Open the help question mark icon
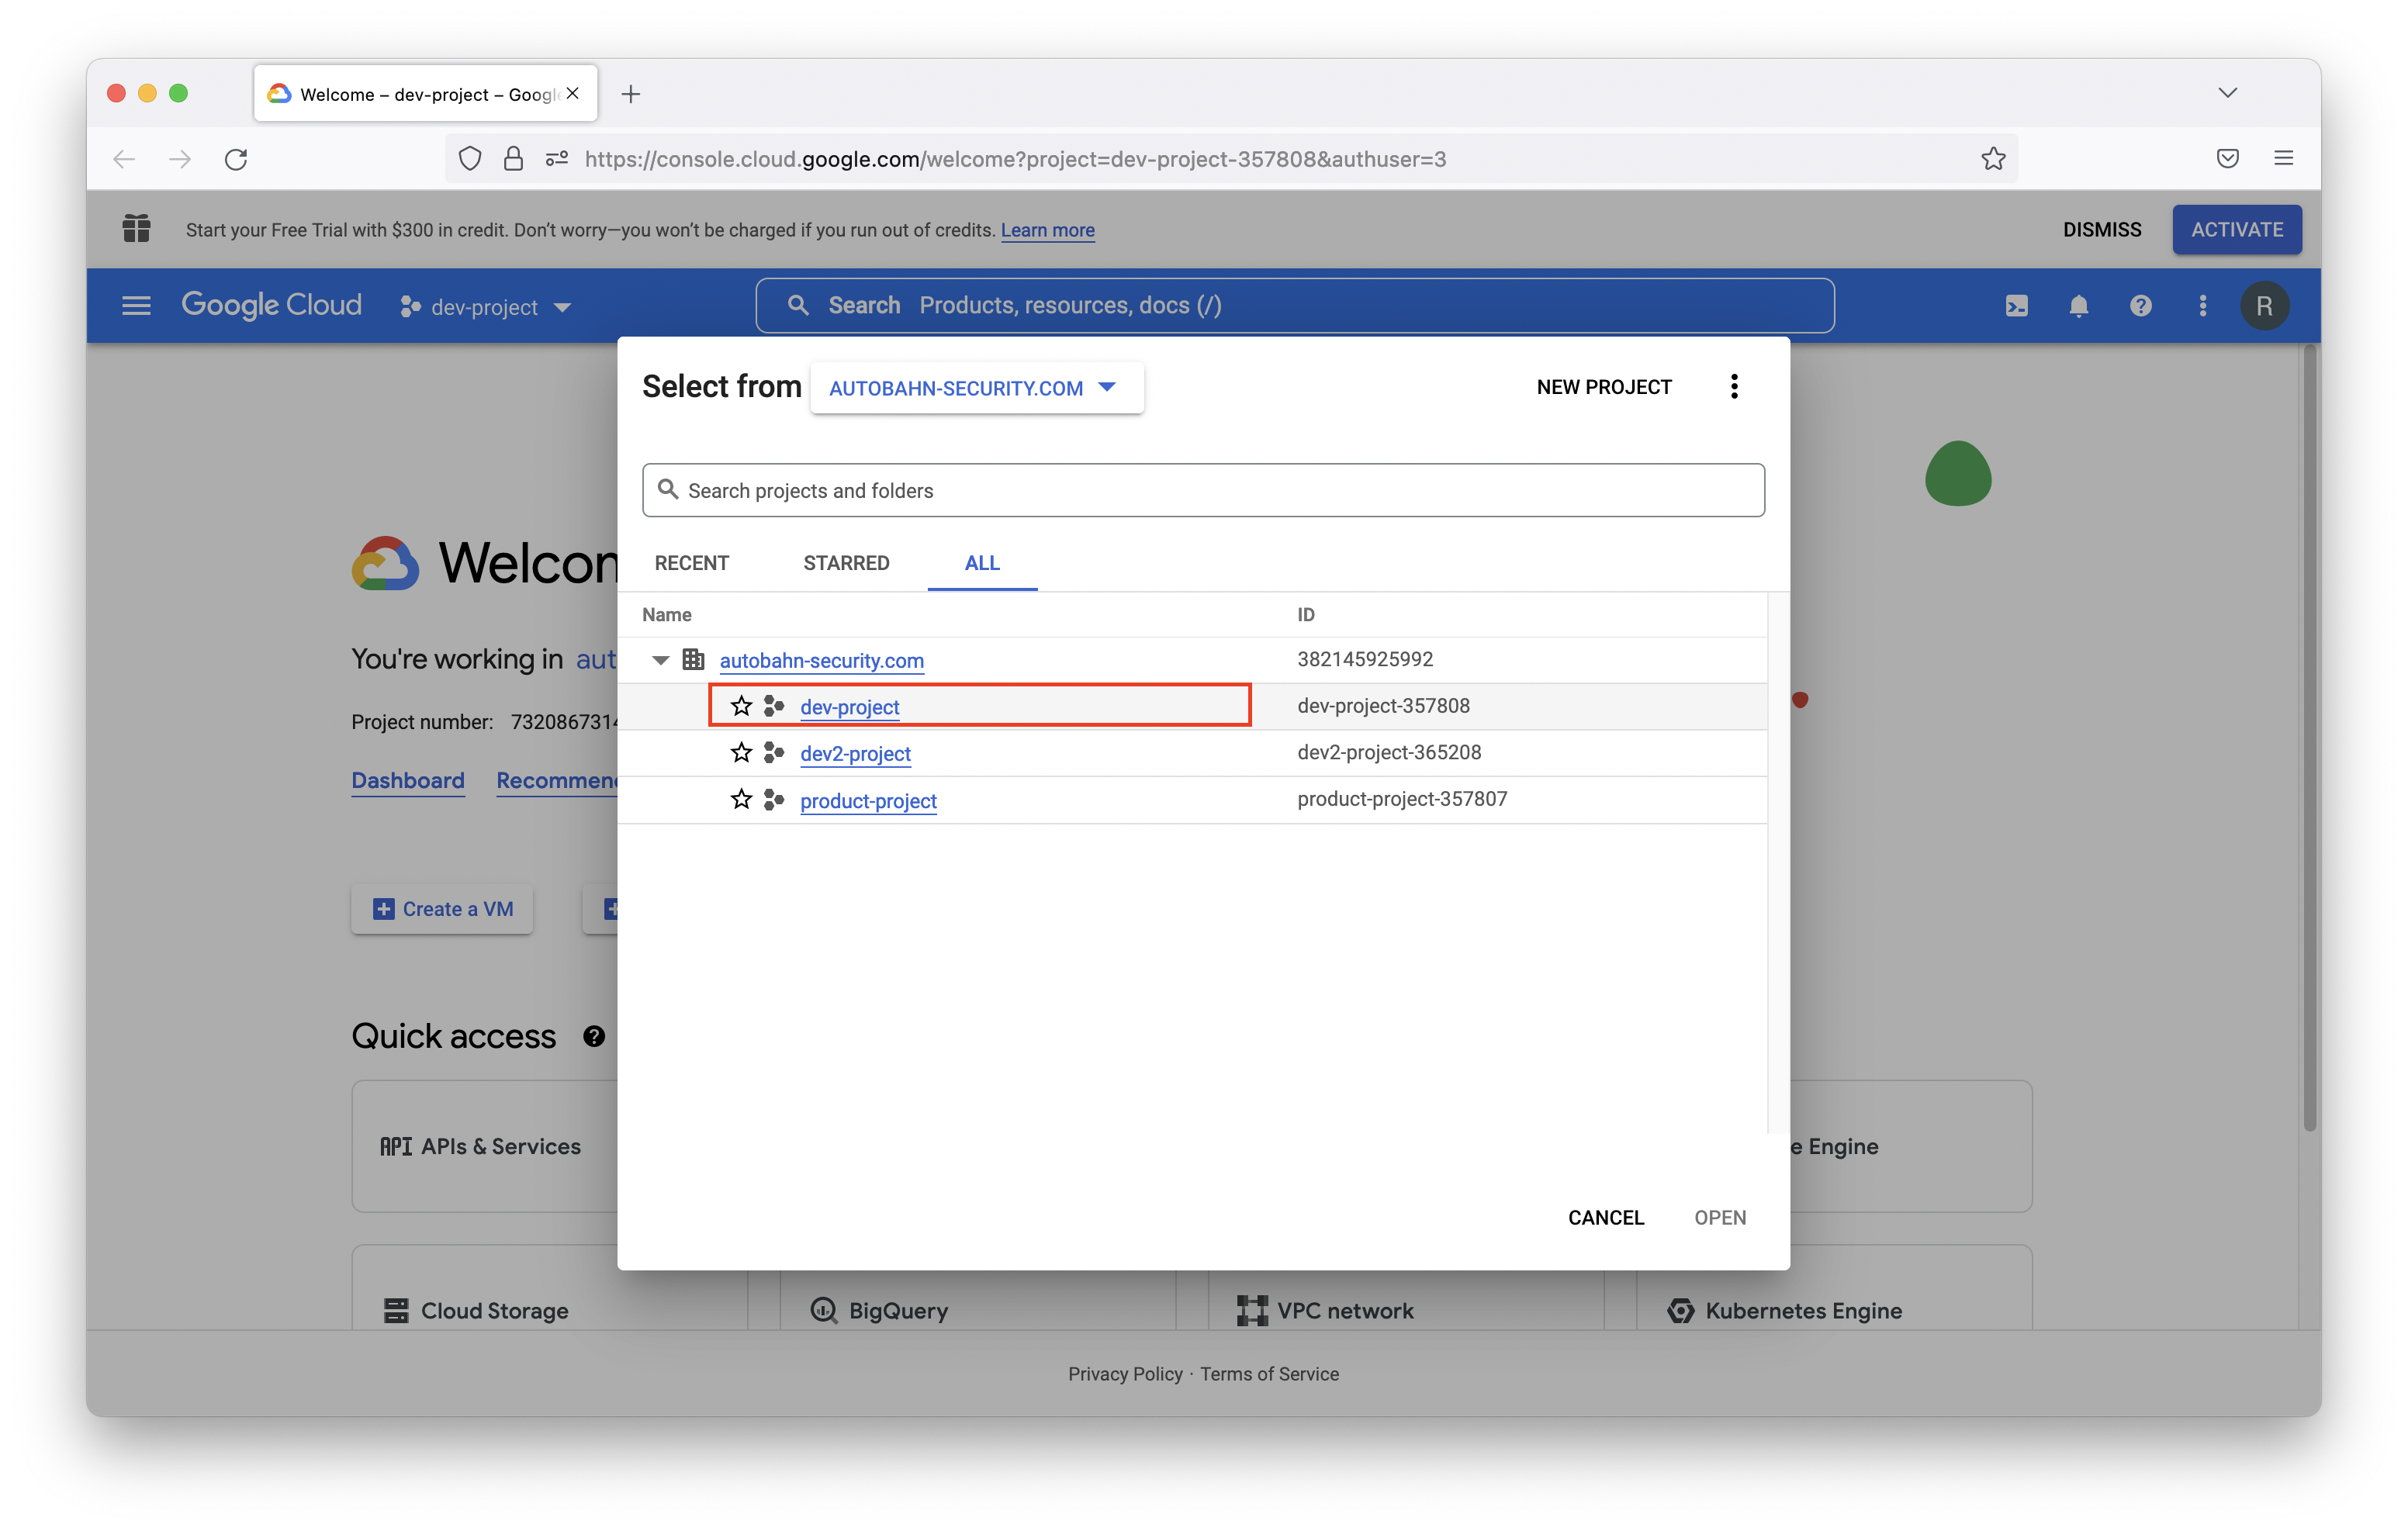This screenshot has height=1531, width=2408. pyautogui.click(x=2140, y=306)
